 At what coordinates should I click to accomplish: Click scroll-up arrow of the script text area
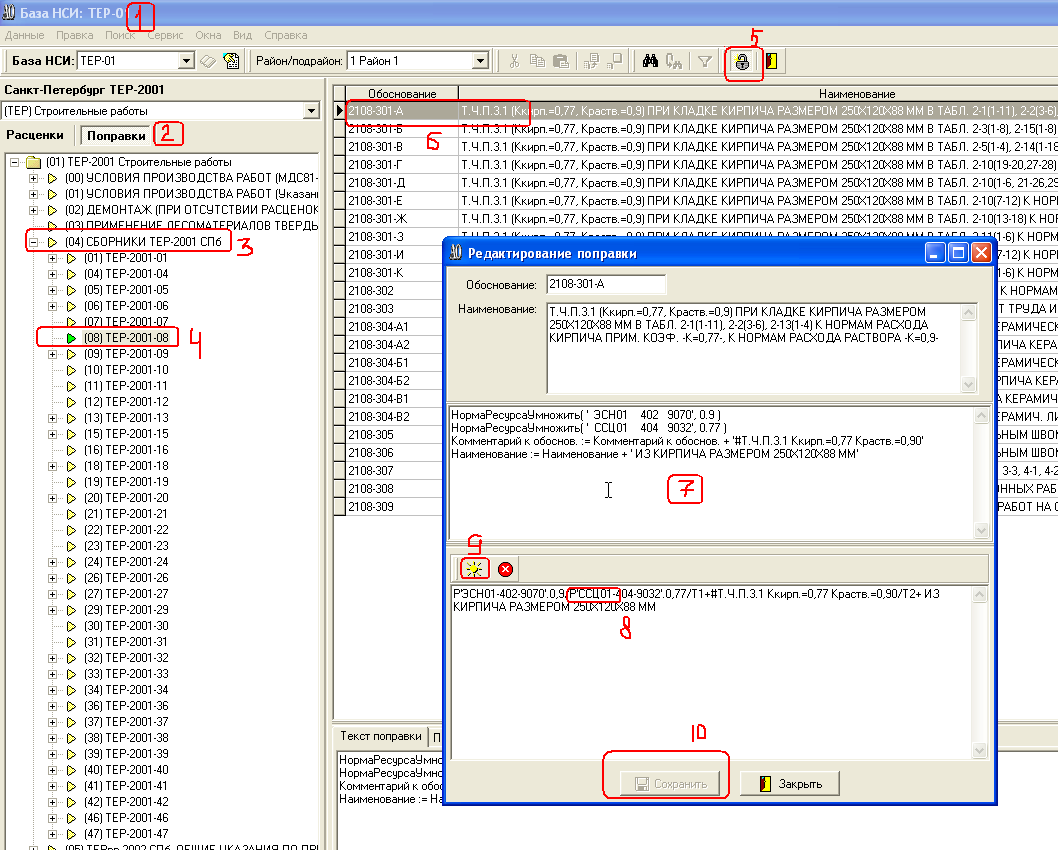coord(982,416)
